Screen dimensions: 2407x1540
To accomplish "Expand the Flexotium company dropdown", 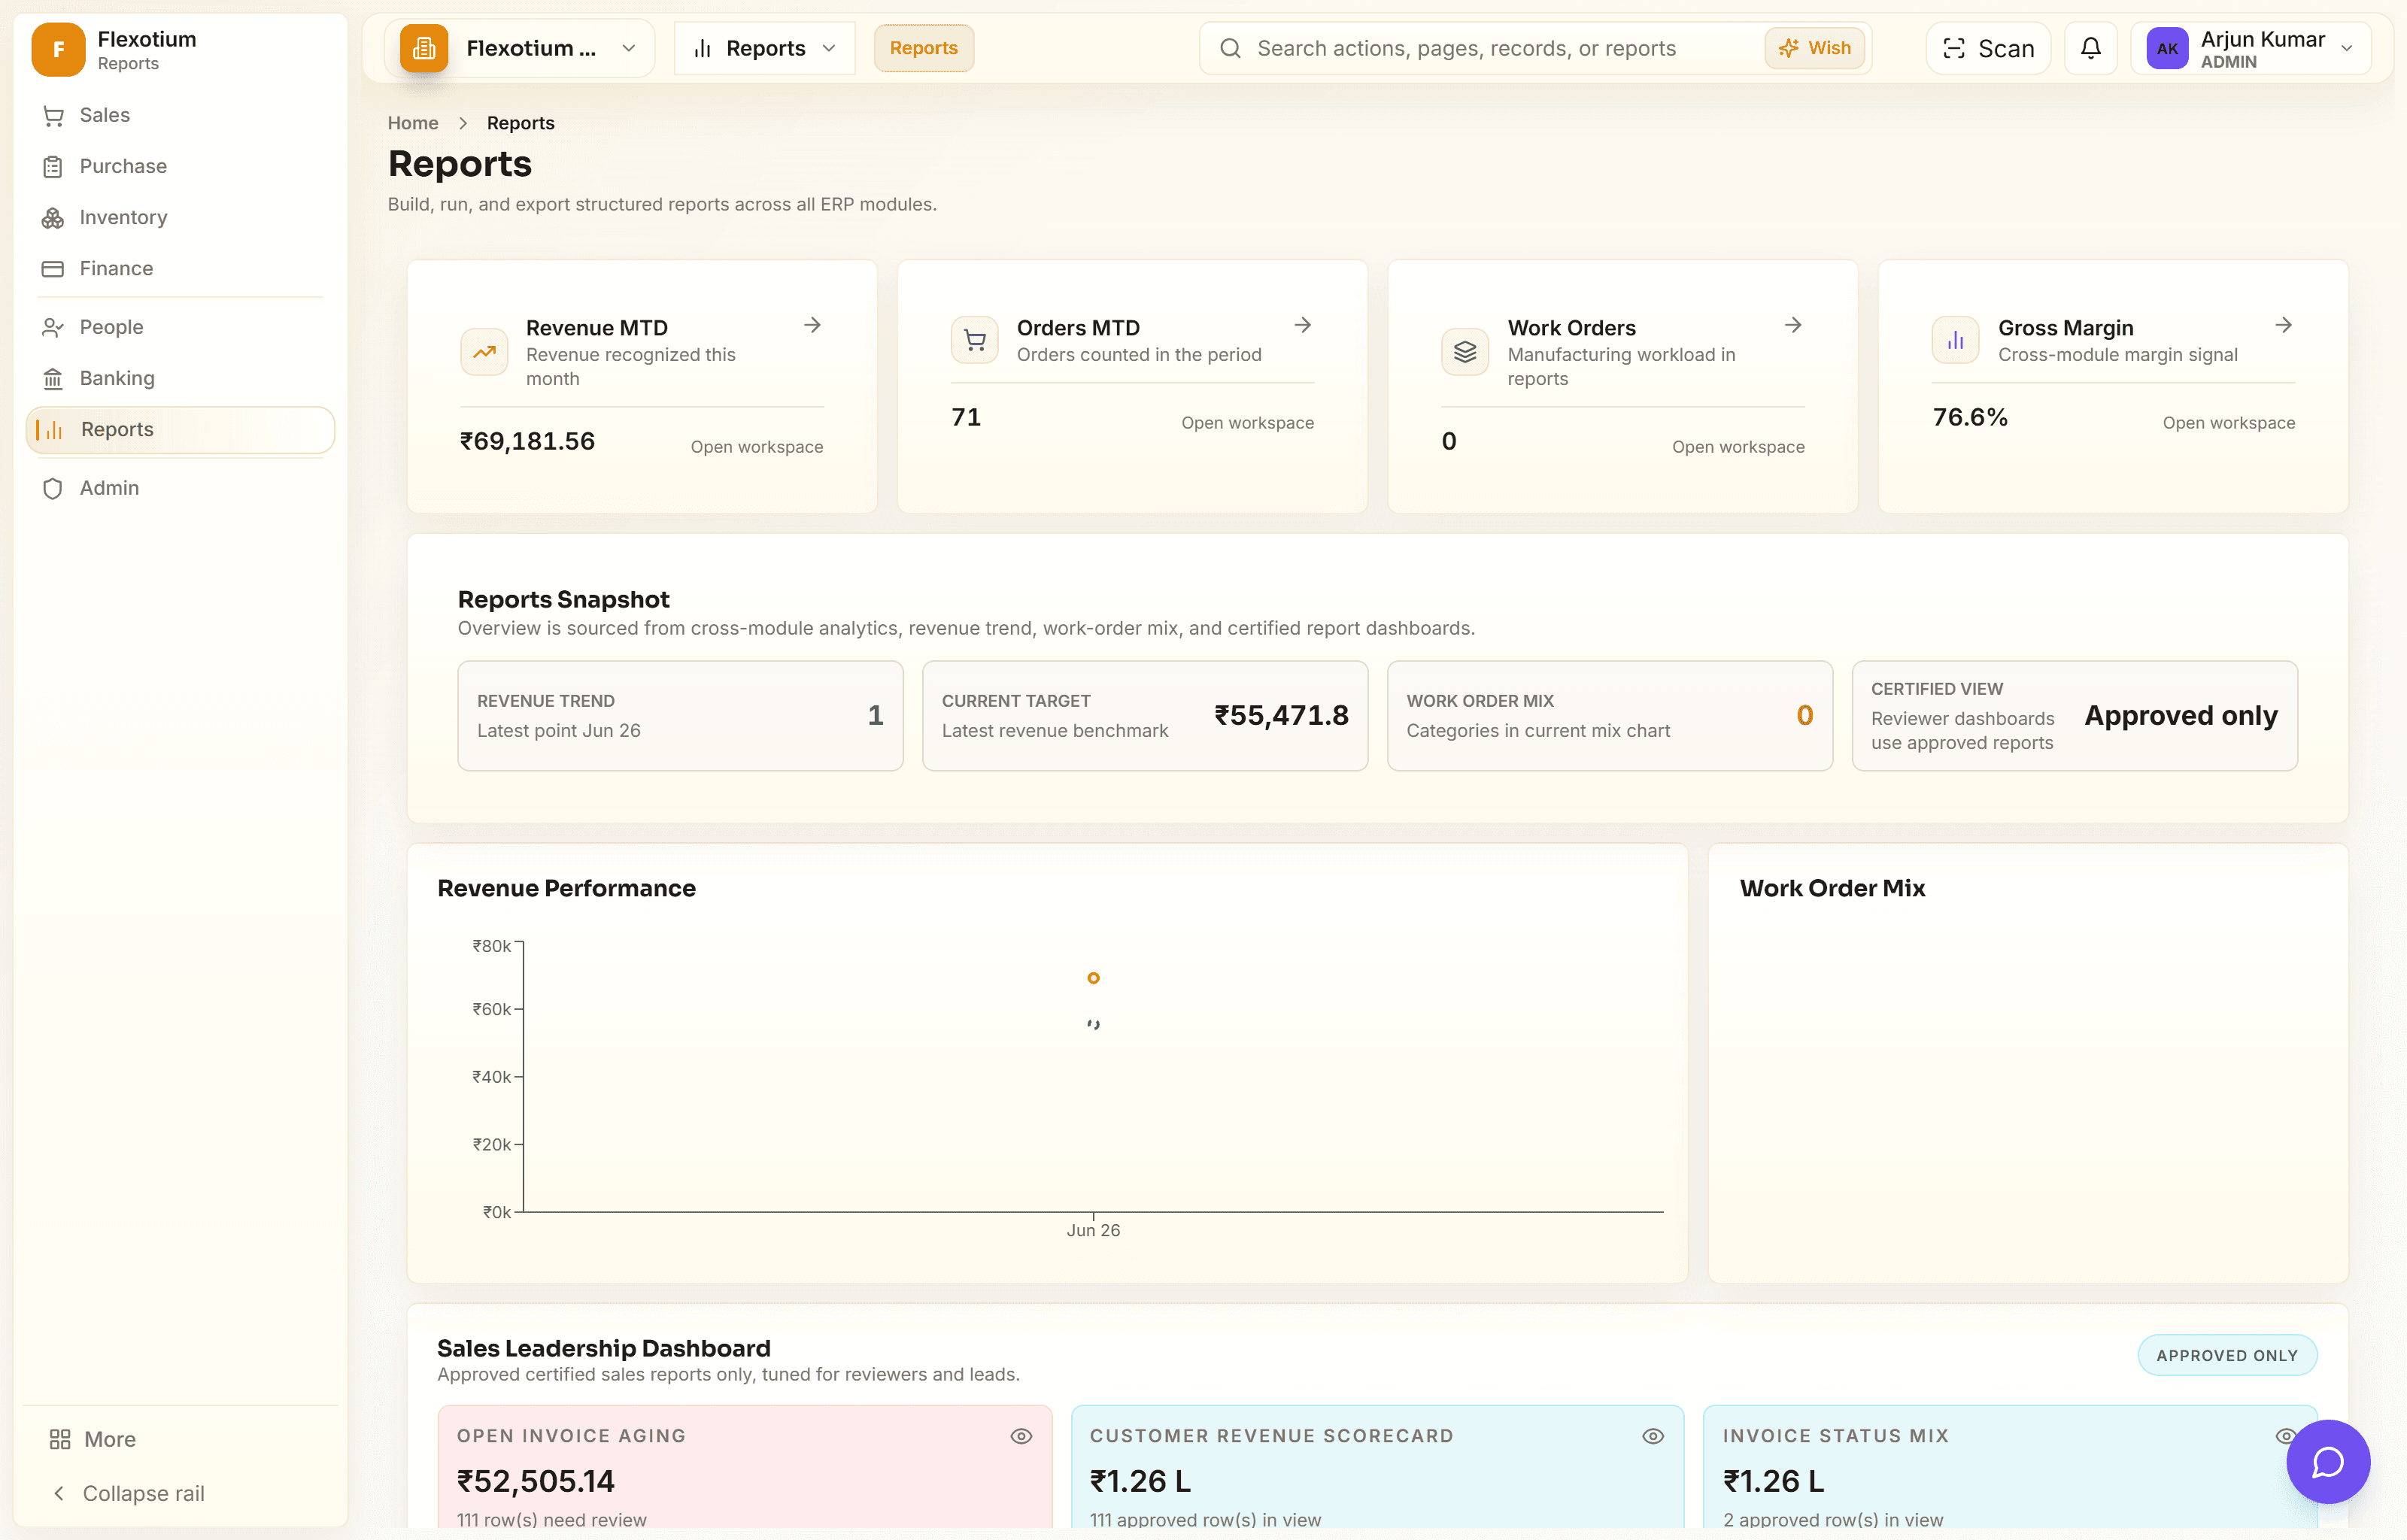I will [x=520, y=48].
